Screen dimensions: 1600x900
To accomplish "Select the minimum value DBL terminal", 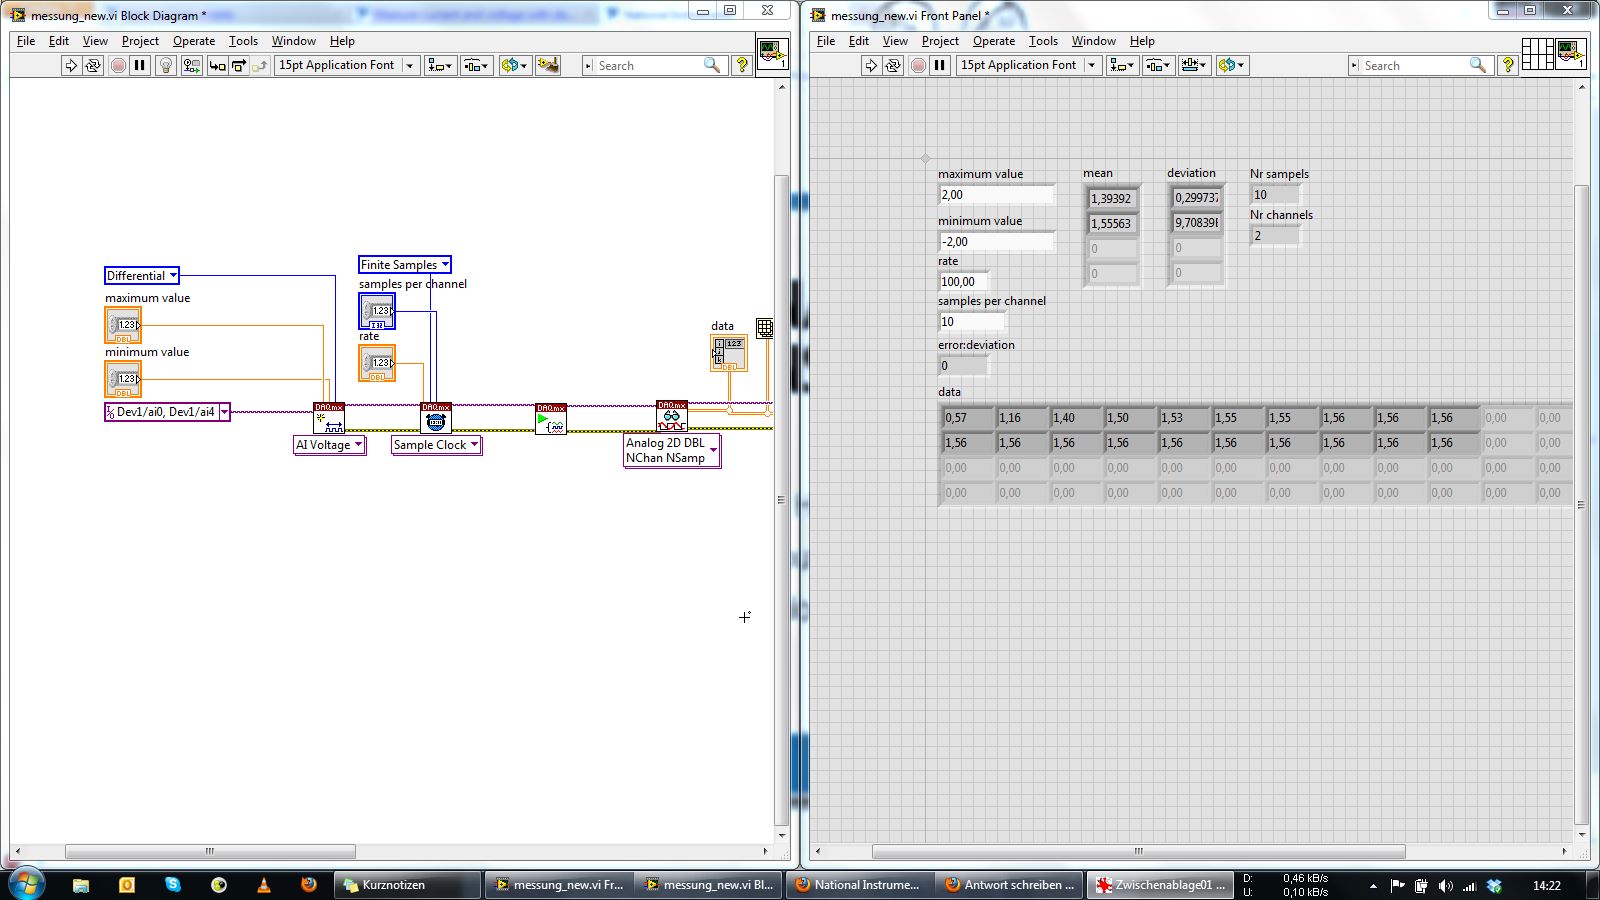I will 123,379.
